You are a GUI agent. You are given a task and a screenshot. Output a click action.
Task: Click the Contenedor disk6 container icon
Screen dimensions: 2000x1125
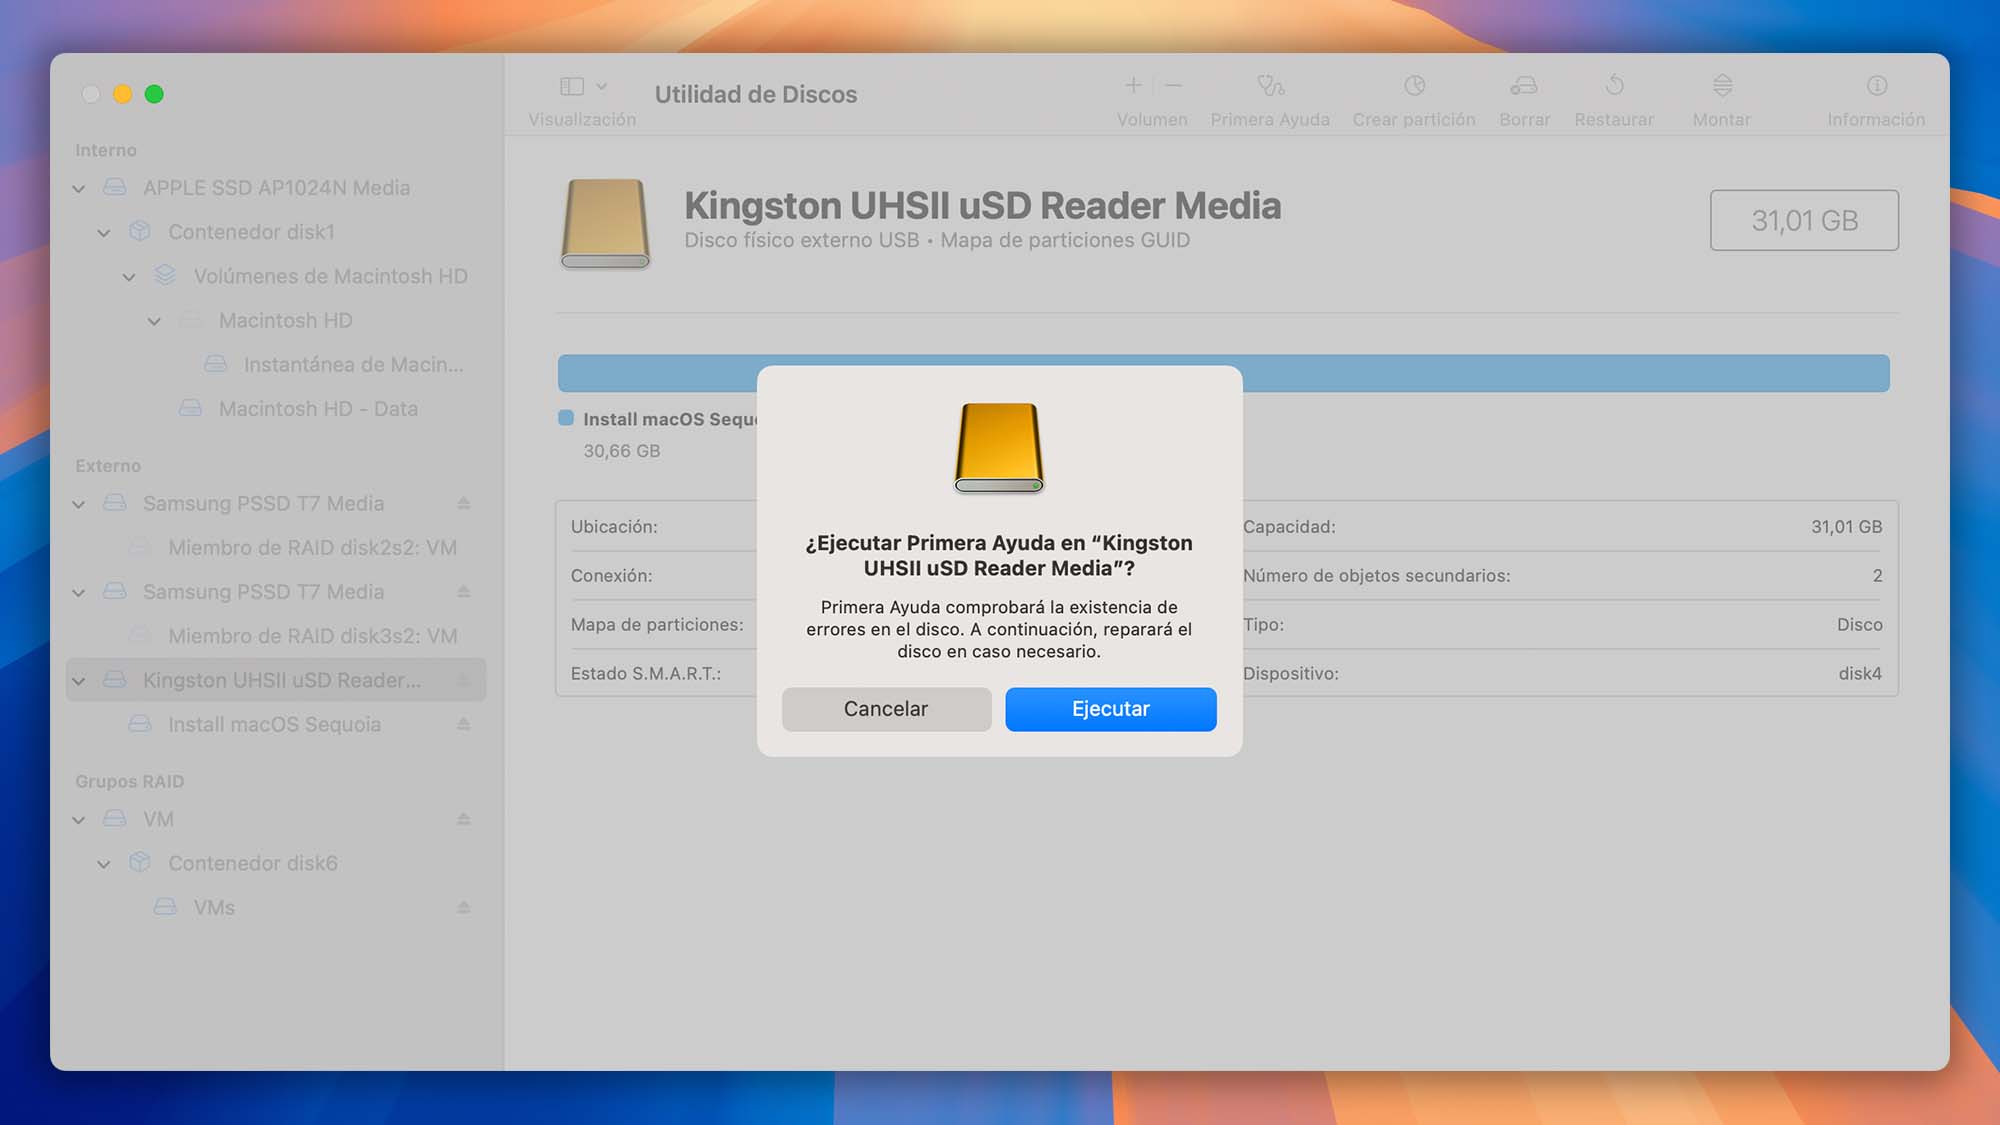pos(140,863)
